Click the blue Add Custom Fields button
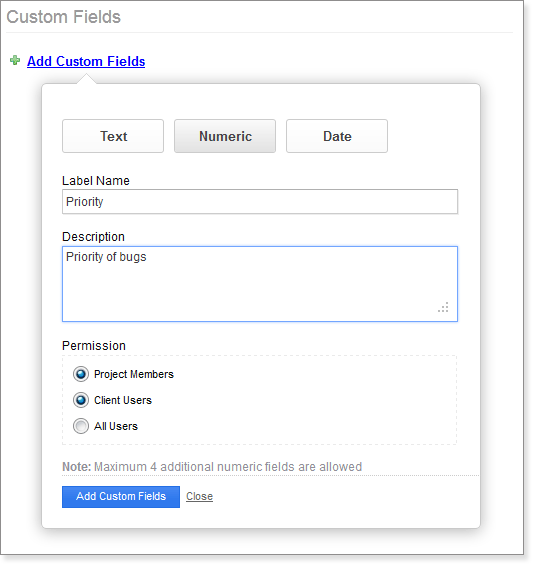This screenshot has width=542, height=570. pos(121,497)
